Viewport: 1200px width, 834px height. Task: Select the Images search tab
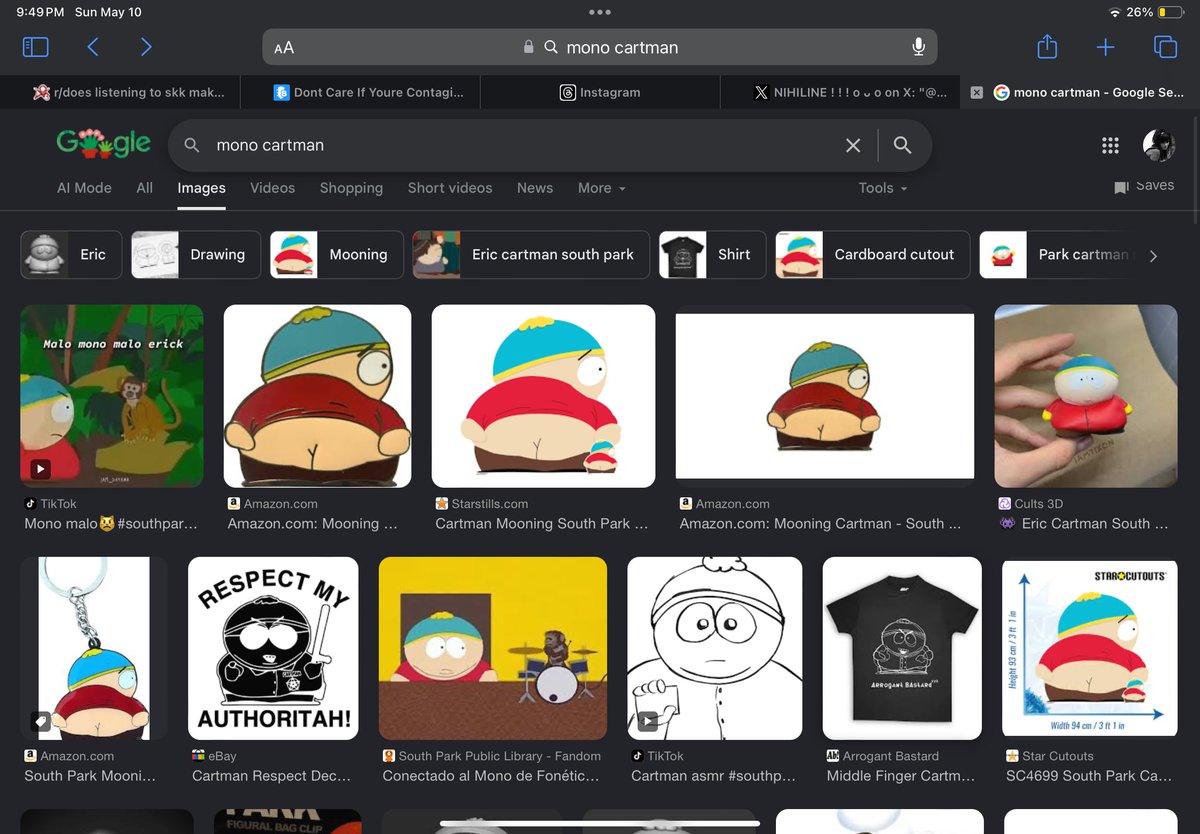[x=201, y=188]
